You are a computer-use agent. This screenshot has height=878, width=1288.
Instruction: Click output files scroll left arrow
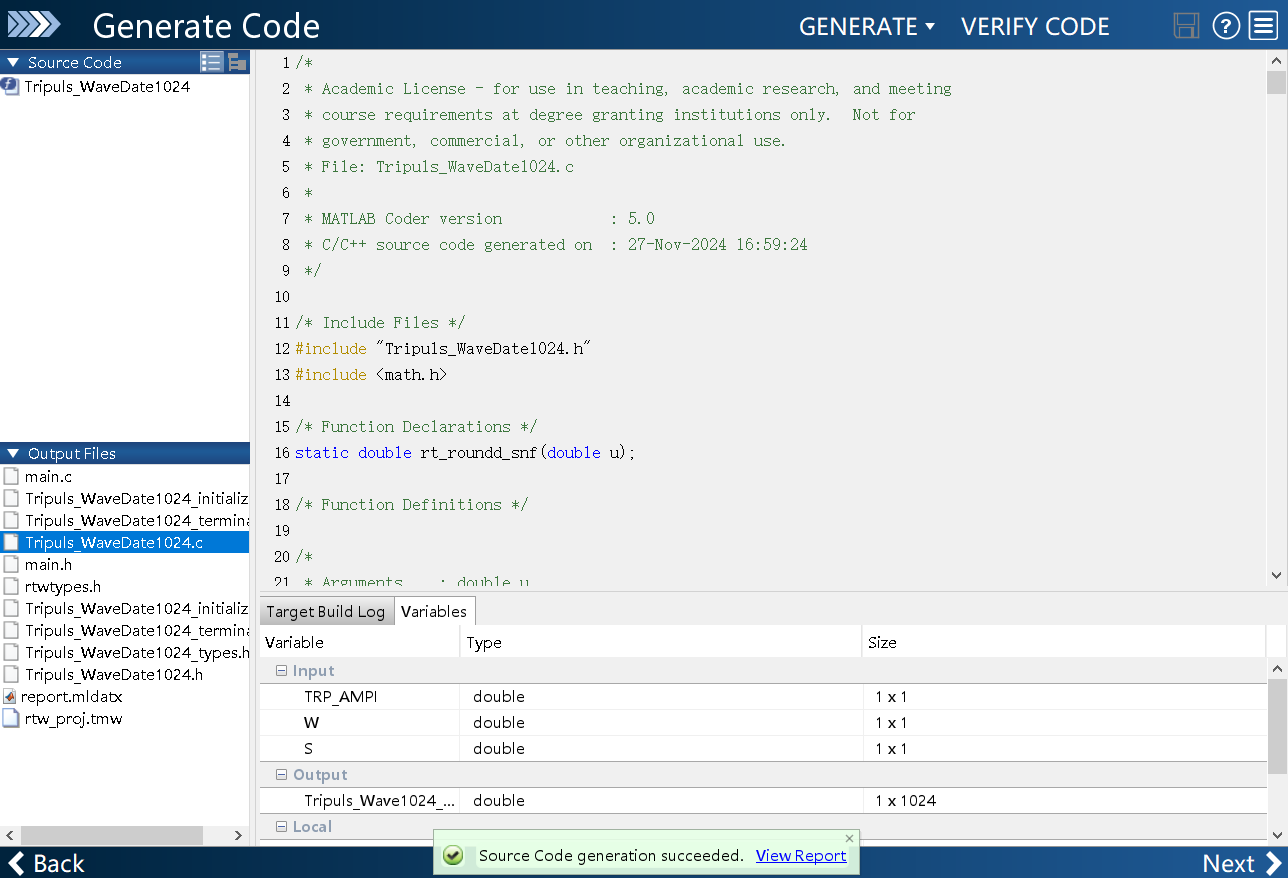[x=10, y=835]
